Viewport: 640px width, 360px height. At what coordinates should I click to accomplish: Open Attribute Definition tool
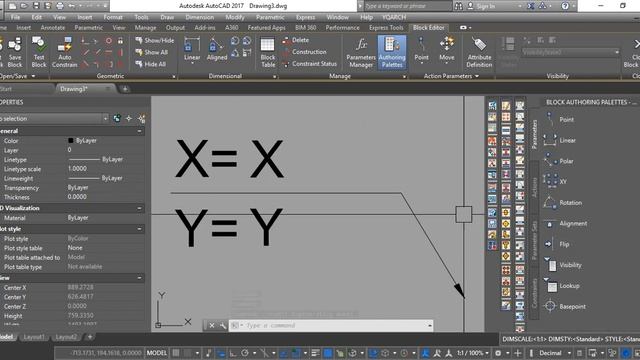[479, 52]
